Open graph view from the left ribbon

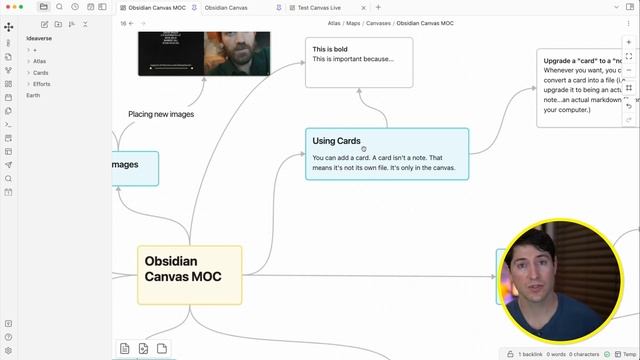(x=8, y=70)
